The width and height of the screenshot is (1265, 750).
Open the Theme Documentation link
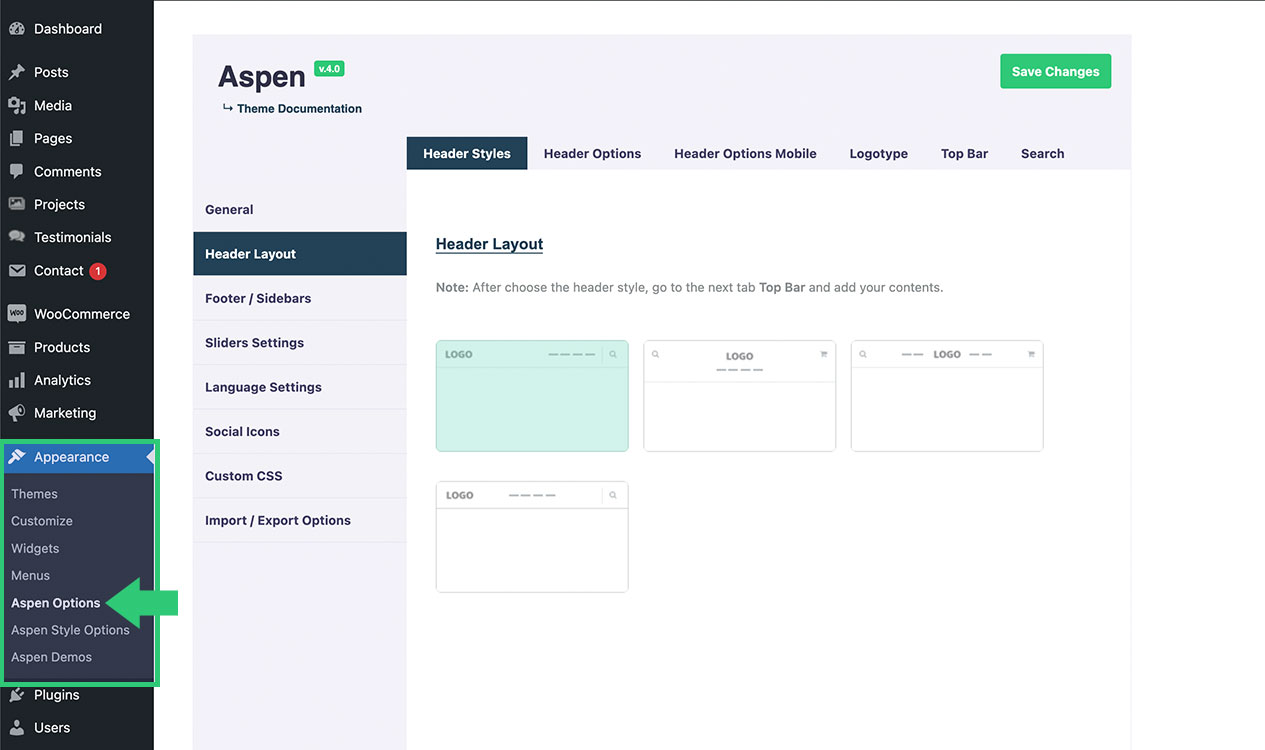tap(299, 109)
